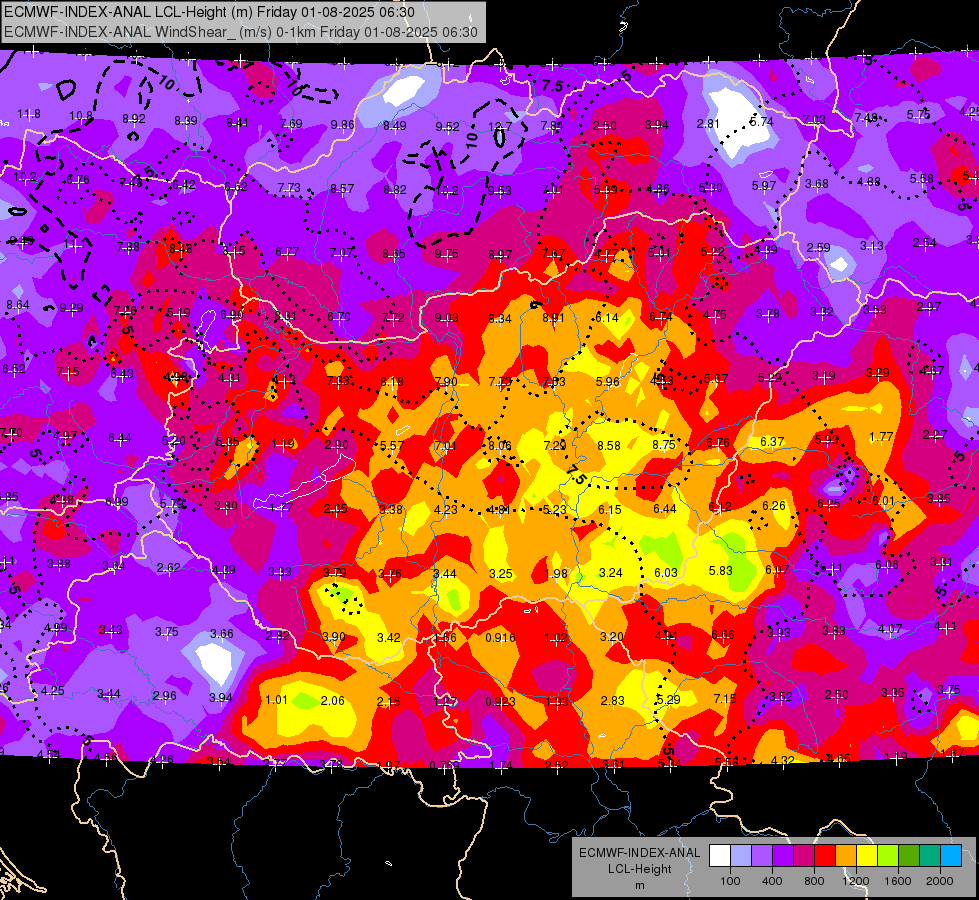Click the wind shear value 3.25

click(x=501, y=573)
